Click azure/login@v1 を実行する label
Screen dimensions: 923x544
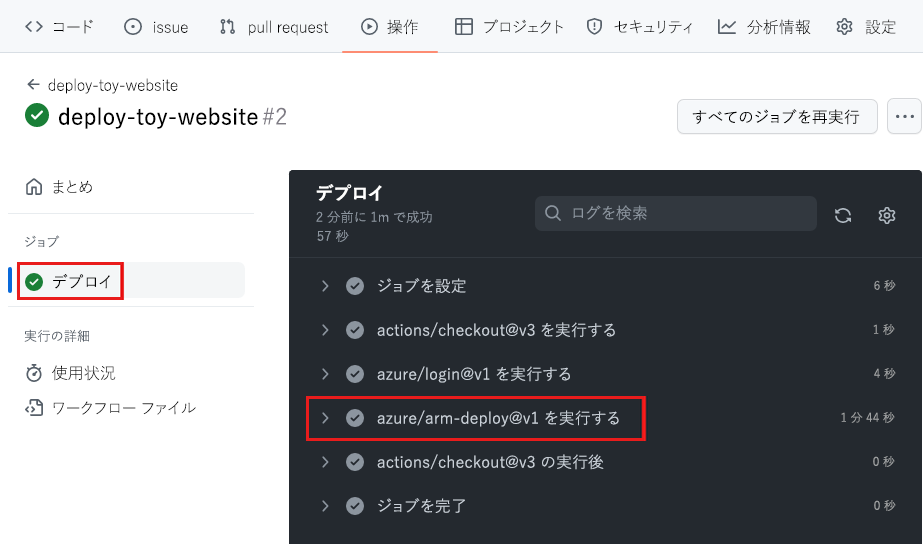tap(474, 373)
